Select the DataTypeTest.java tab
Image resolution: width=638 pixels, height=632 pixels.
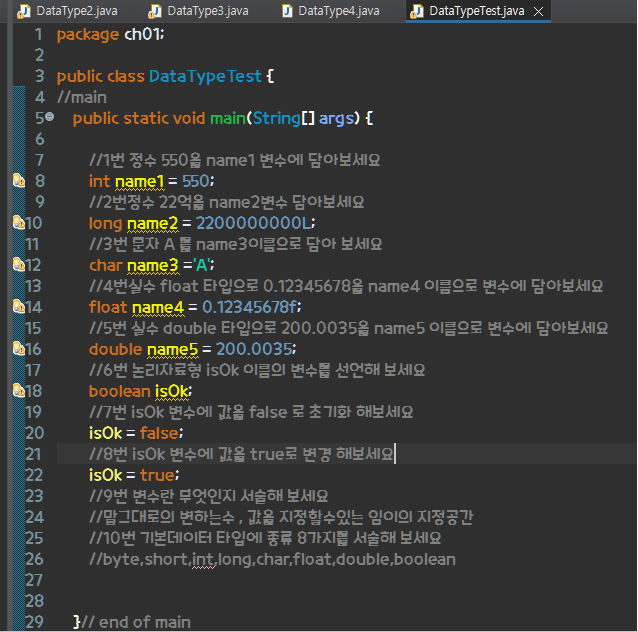click(x=476, y=11)
